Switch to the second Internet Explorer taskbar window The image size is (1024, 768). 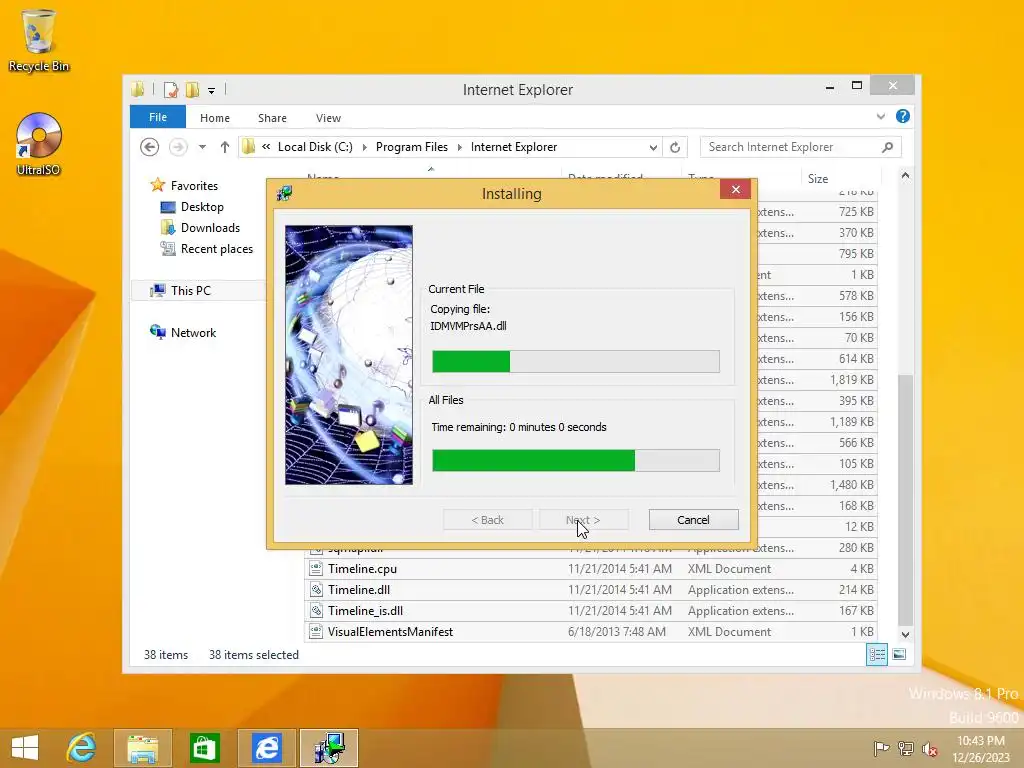pos(266,748)
